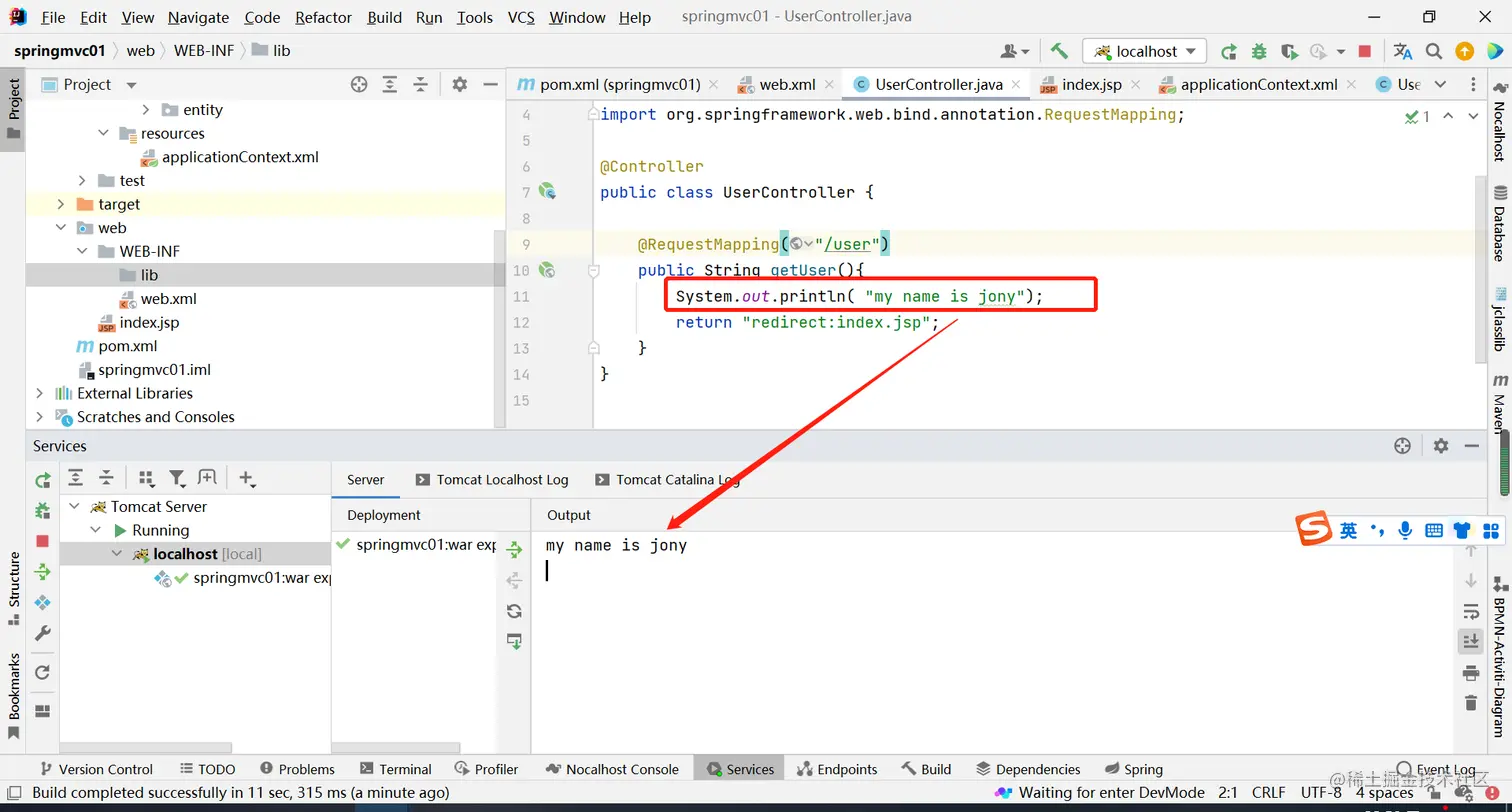The image size is (1512, 812).
Task: Clear output with the trash icon
Action: (1470, 703)
